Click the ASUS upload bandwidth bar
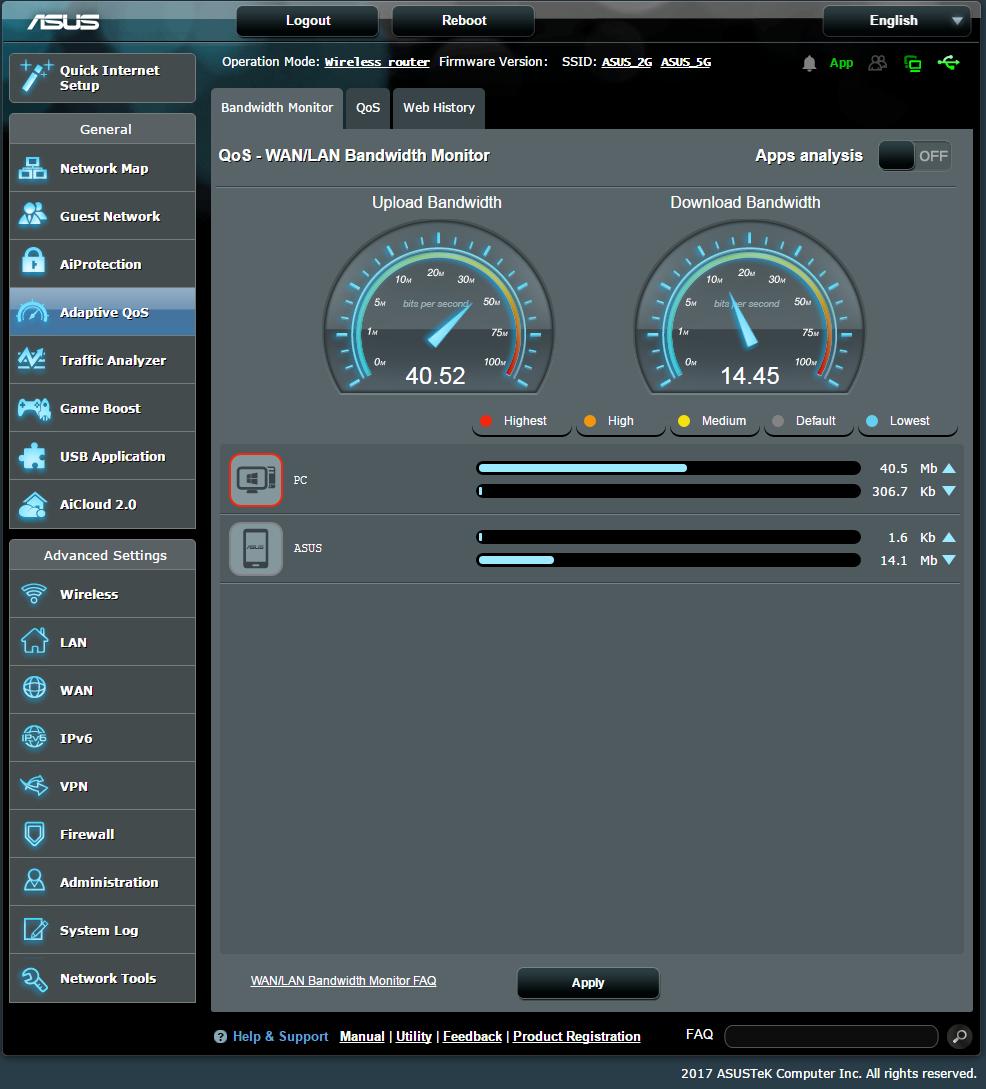Image resolution: width=986 pixels, height=1089 pixels. [x=668, y=537]
